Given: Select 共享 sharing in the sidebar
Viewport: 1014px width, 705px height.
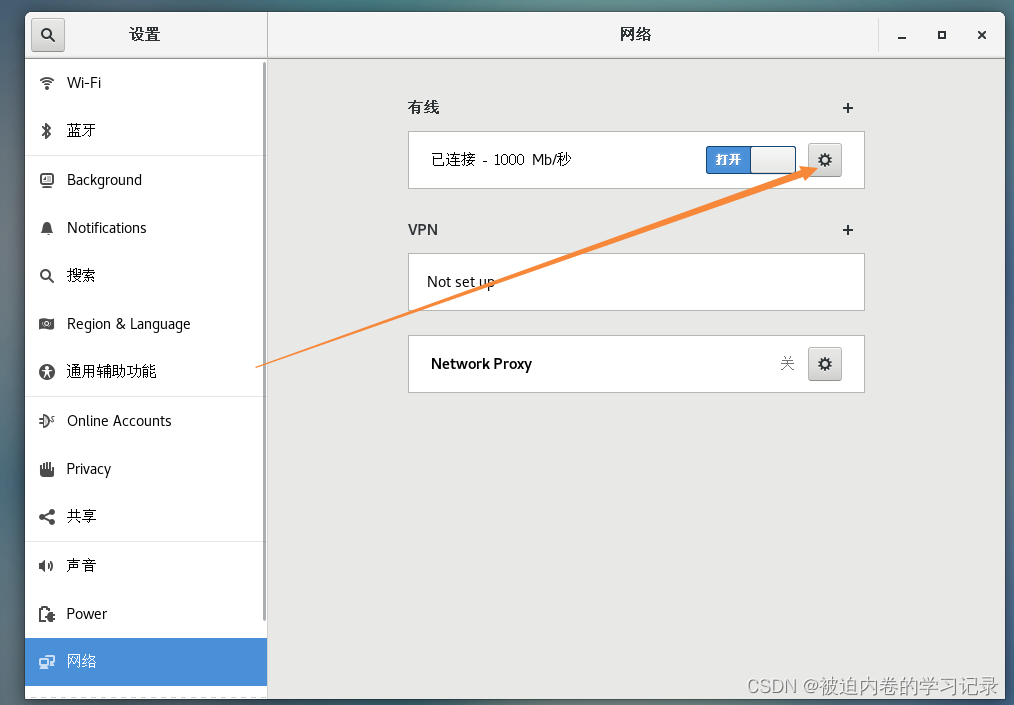Looking at the screenshot, I should click(x=145, y=516).
